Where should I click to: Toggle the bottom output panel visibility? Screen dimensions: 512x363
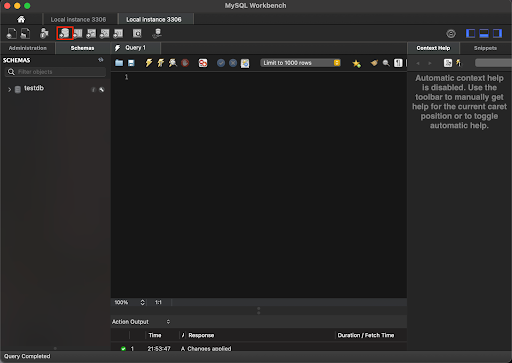click(x=484, y=33)
